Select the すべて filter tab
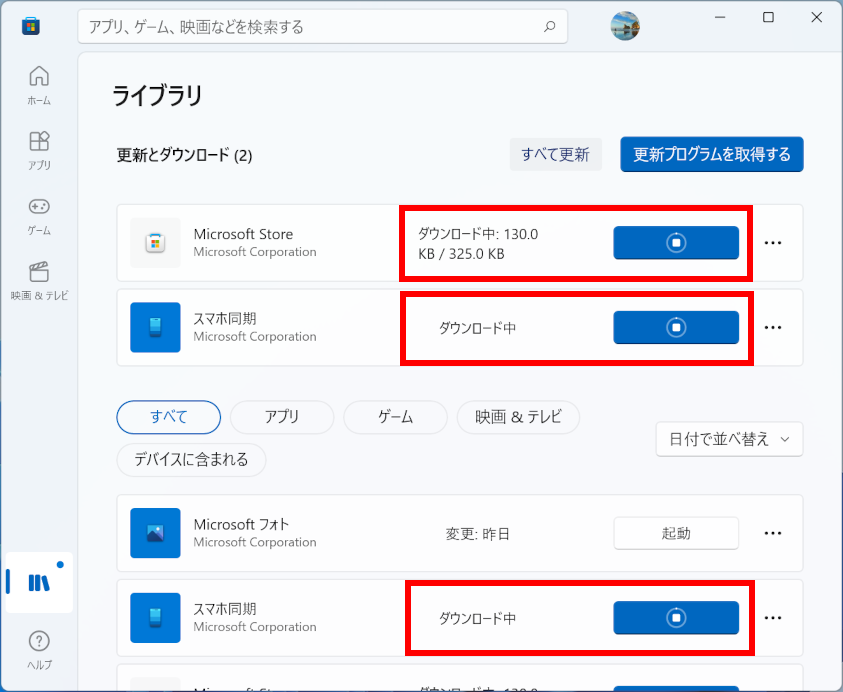 168,417
